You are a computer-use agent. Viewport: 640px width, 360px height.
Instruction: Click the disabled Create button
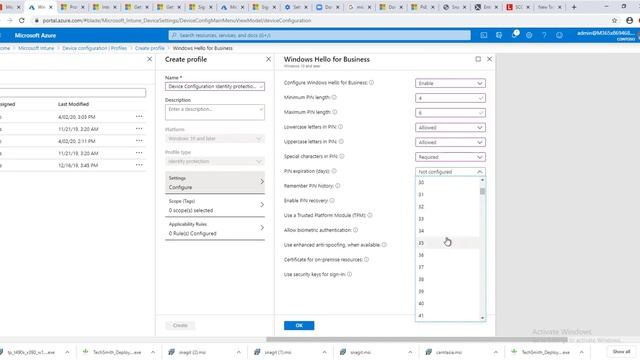pos(180,325)
